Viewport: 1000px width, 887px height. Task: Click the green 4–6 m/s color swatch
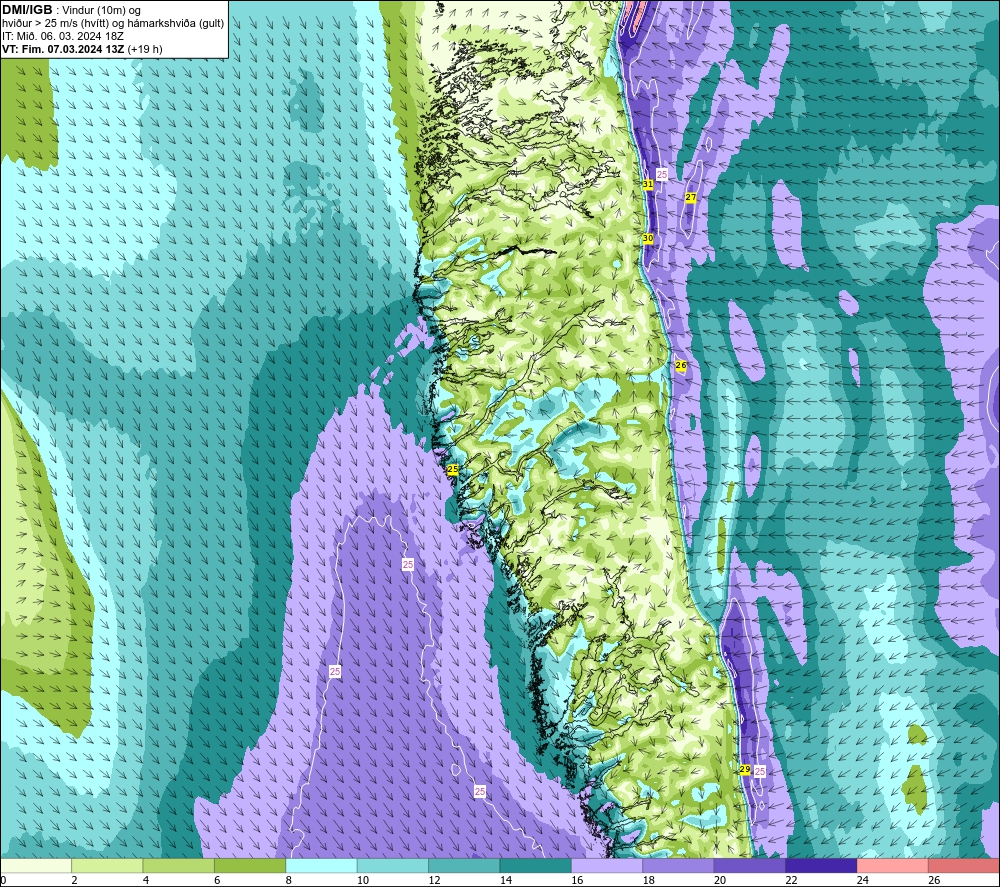pyautogui.click(x=179, y=865)
